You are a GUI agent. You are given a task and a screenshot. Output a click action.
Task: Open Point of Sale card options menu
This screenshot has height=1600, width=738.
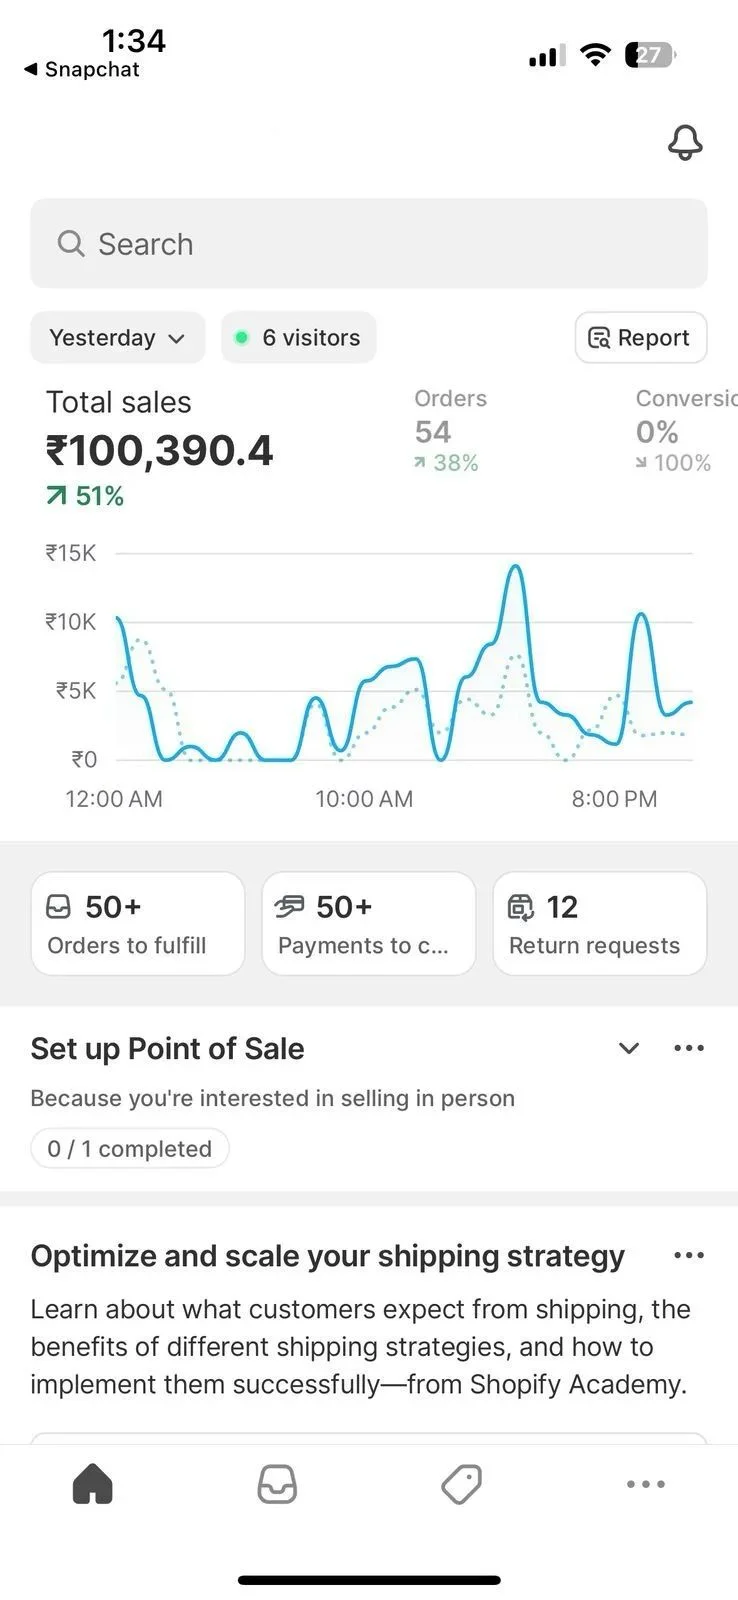[x=689, y=1048]
